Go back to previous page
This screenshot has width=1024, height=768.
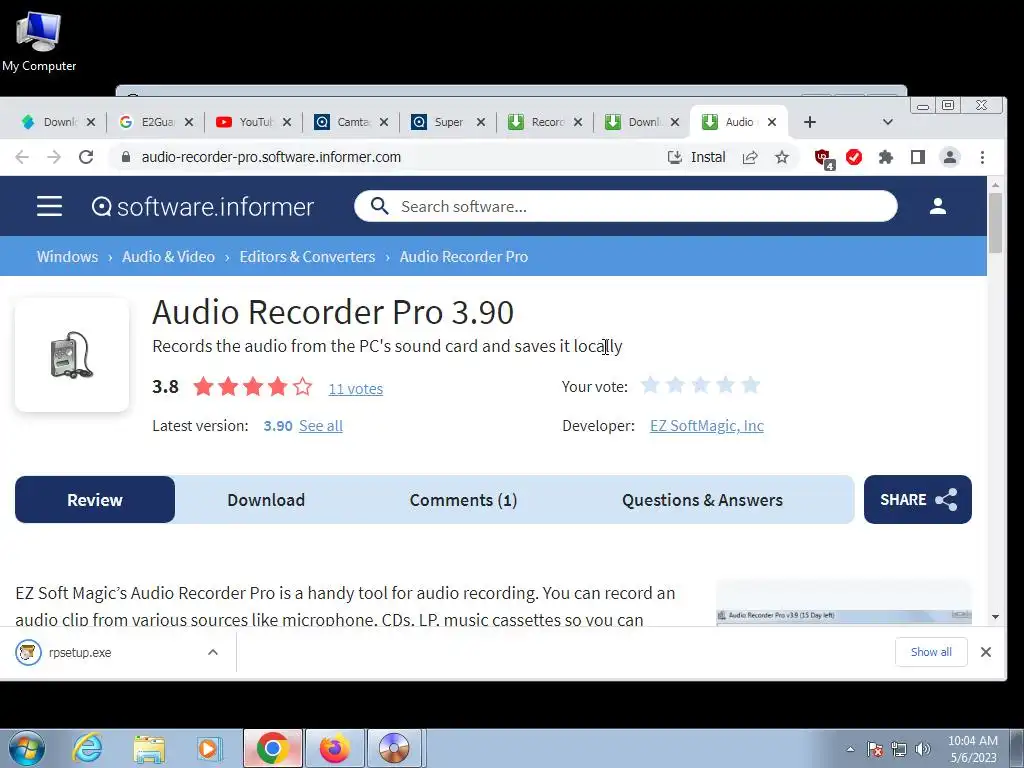(x=22, y=157)
